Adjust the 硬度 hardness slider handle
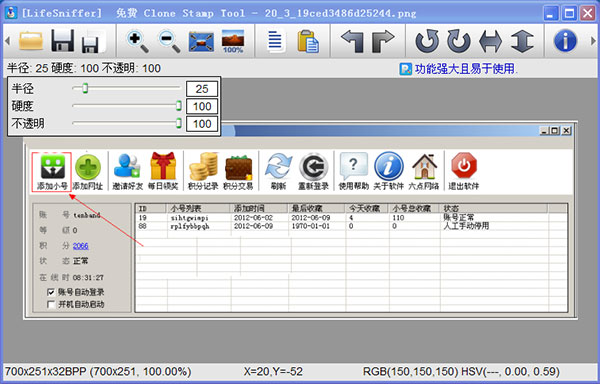 pyautogui.click(x=178, y=106)
